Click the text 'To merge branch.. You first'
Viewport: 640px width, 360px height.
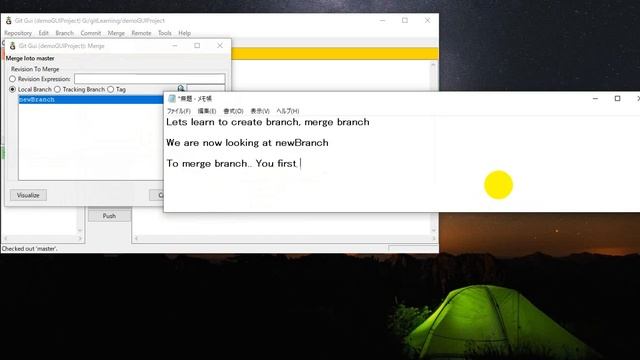click(x=231, y=164)
